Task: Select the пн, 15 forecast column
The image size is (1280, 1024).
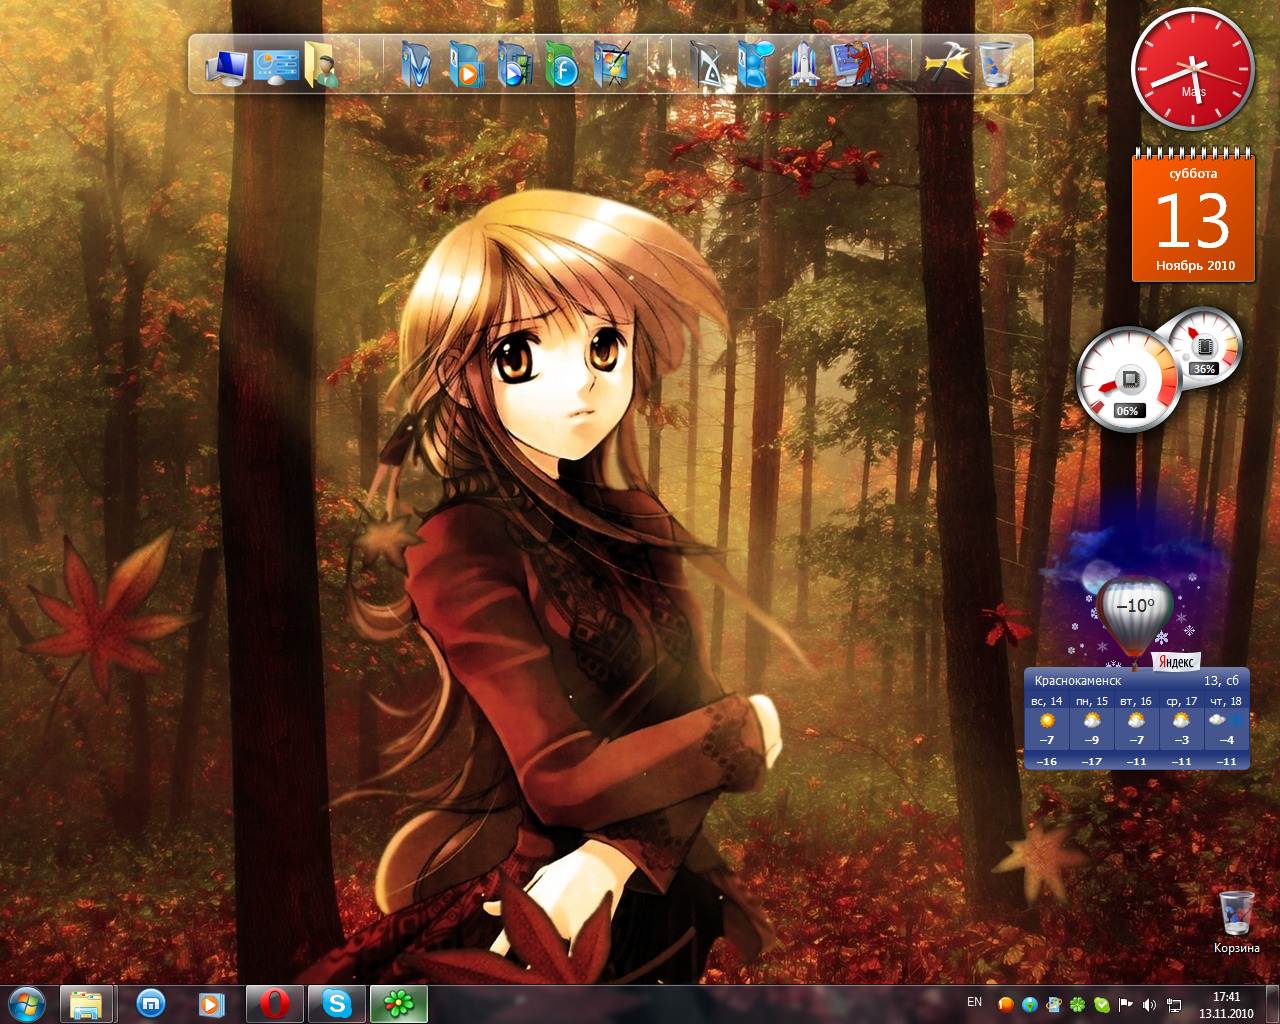Action: (1092, 730)
